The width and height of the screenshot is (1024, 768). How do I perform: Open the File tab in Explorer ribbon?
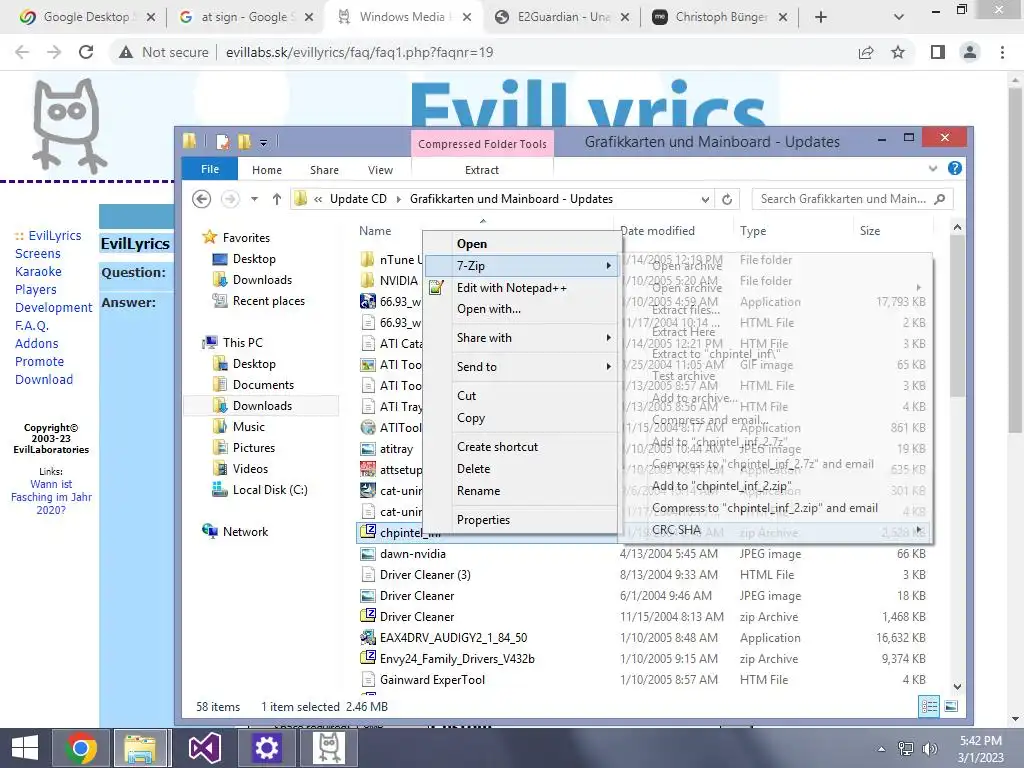pyautogui.click(x=210, y=169)
